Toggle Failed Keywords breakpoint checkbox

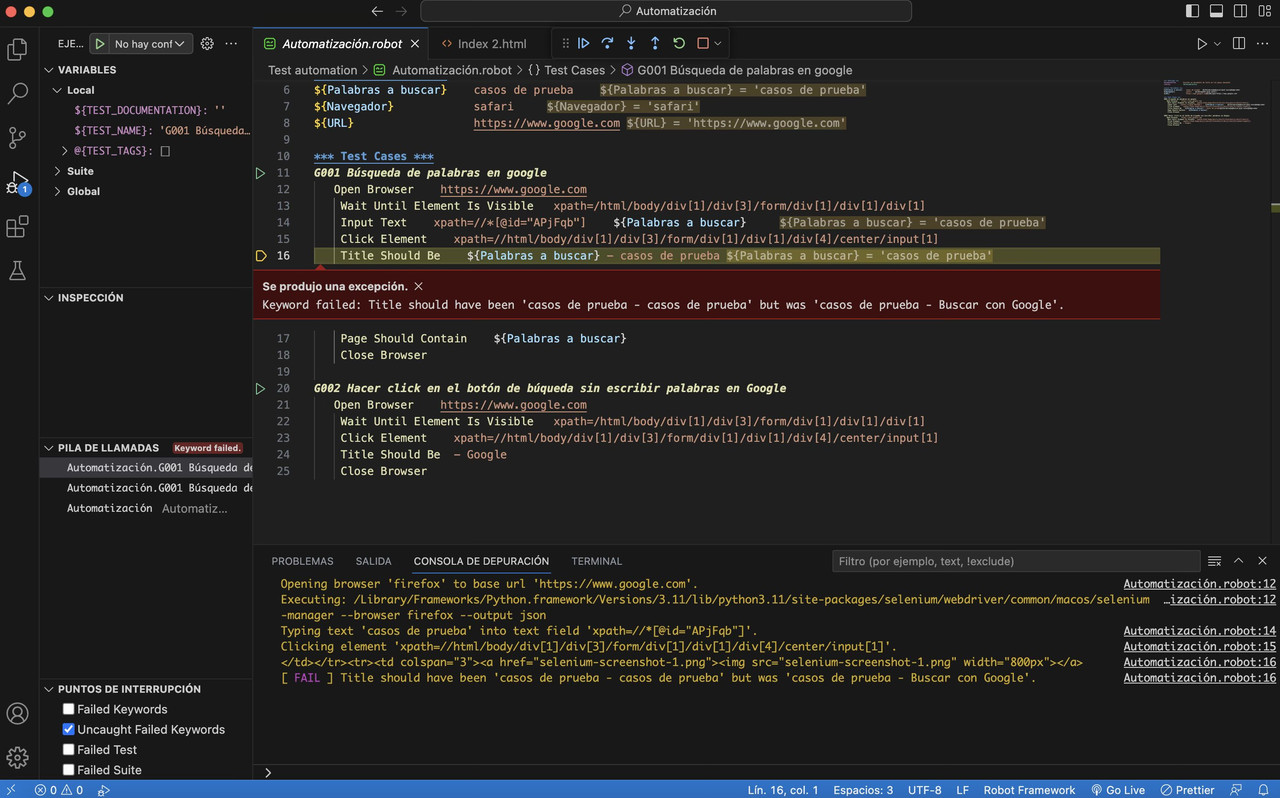click(x=69, y=709)
